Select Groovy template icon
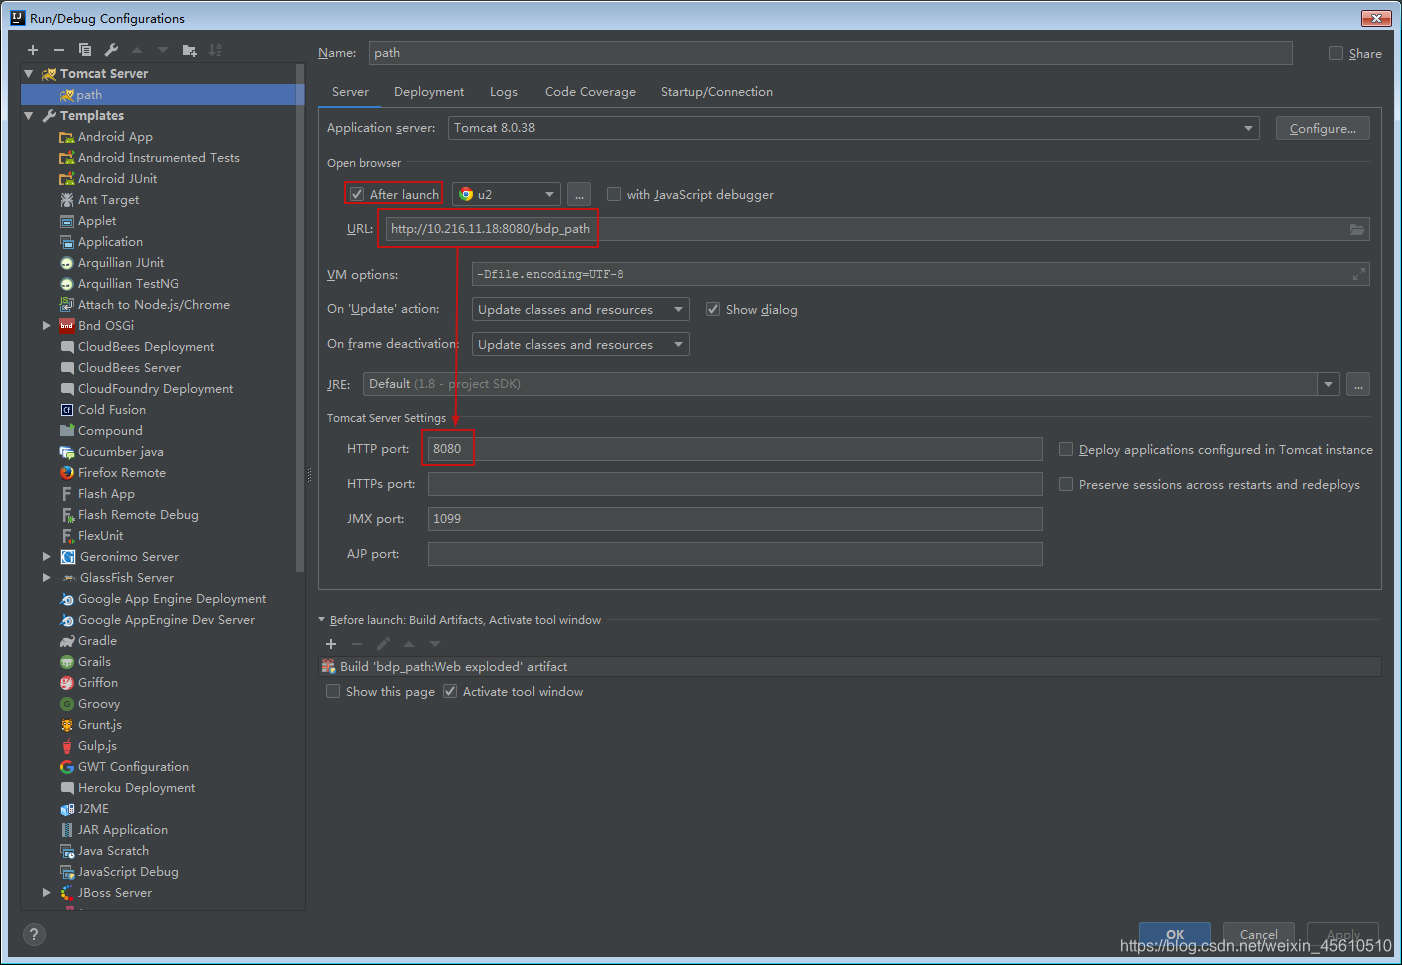The height and width of the screenshot is (965, 1402). (67, 704)
